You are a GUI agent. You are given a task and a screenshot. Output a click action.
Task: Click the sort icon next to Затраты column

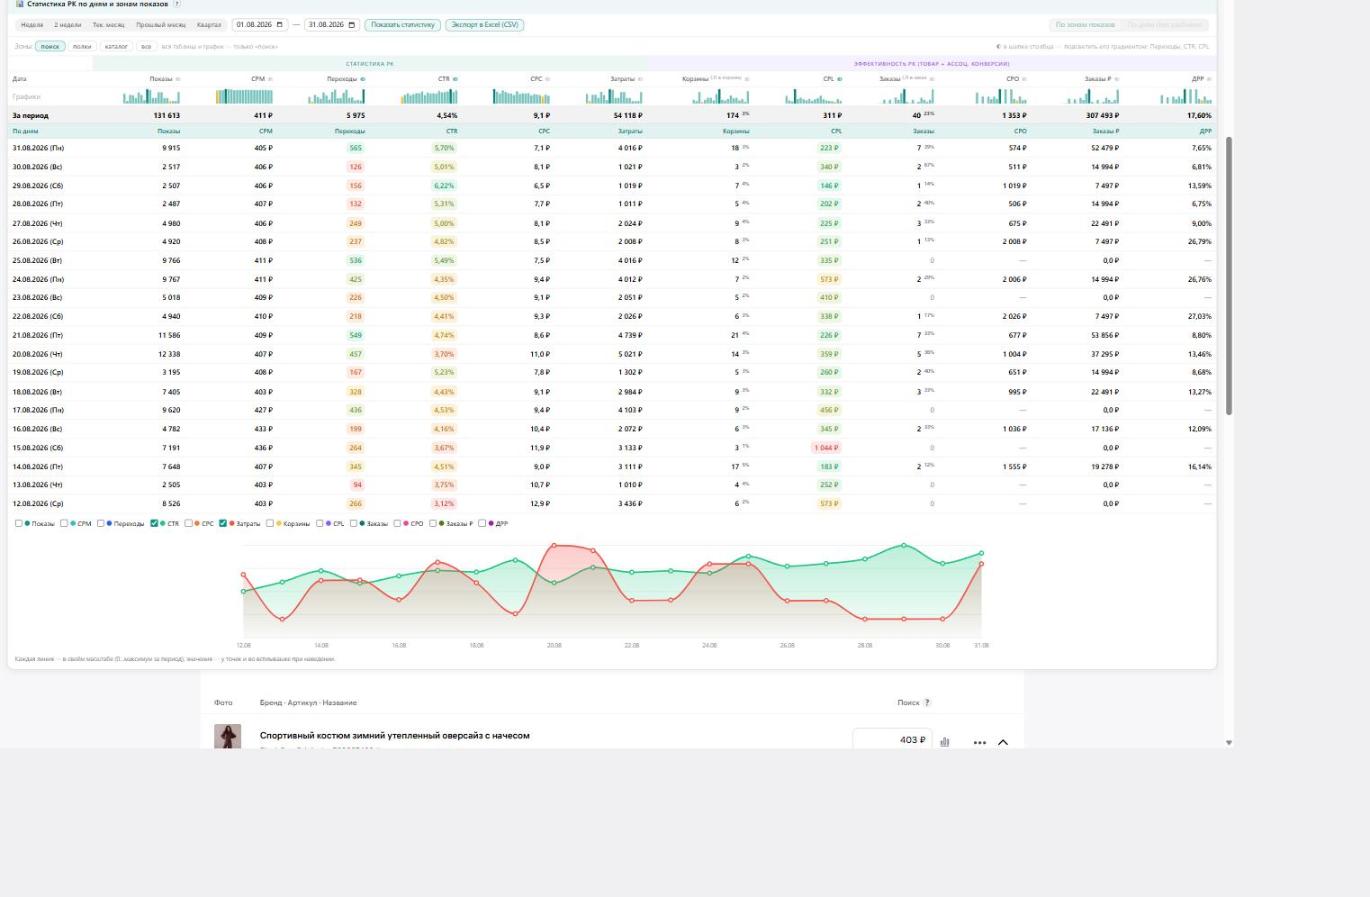640,79
